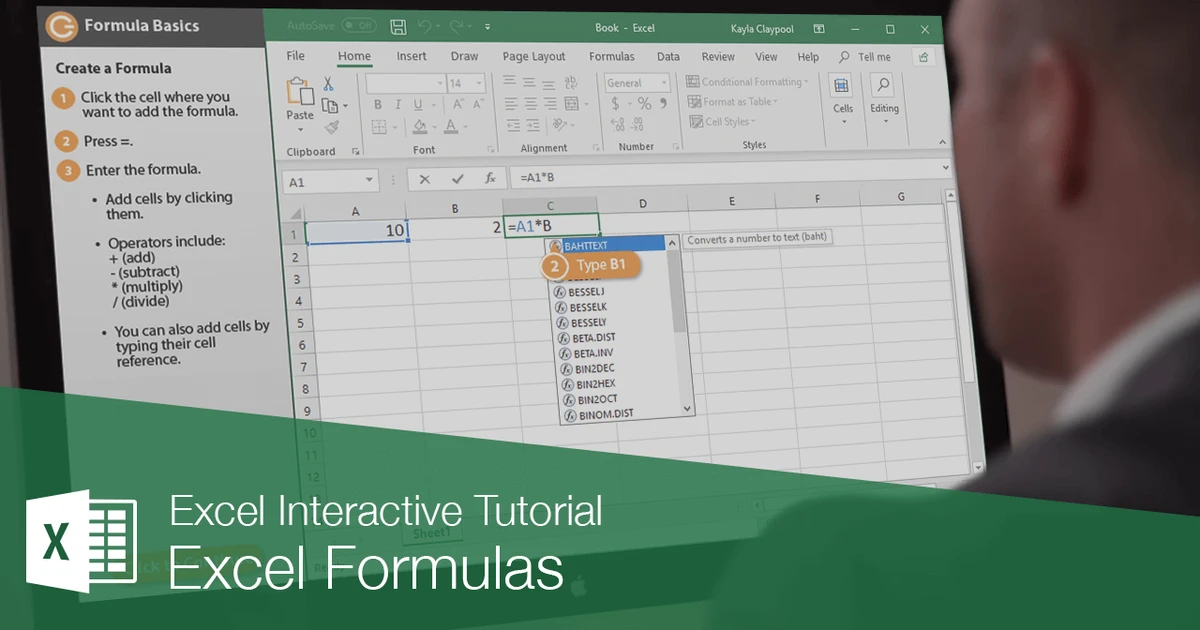Screen dimensions: 1200x630
Task: Click the Save icon in title bar
Action: tap(398, 27)
